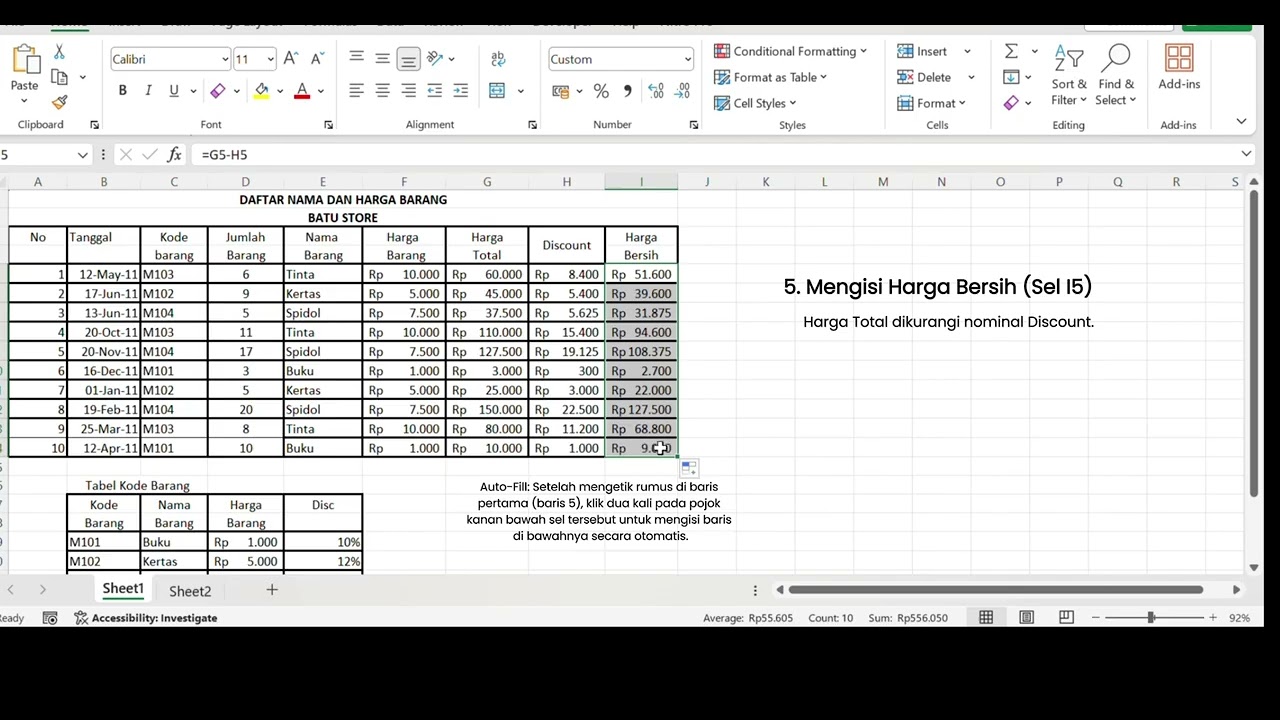Screen dimensions: 1280x720
Task: Set Middle Align for the cell
Action: click(382, 59)
